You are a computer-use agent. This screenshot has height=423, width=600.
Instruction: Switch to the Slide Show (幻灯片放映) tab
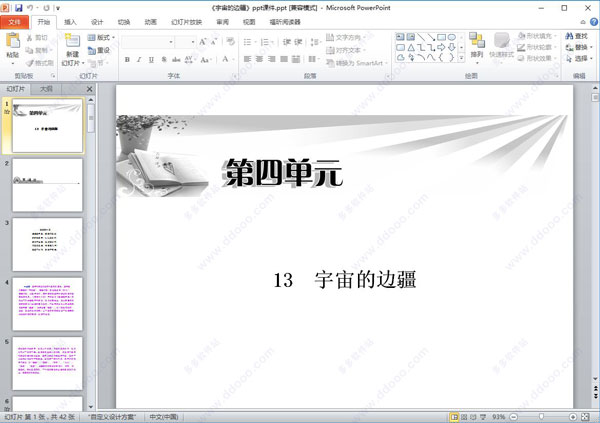pyautogui.click(x=186, y=22)
